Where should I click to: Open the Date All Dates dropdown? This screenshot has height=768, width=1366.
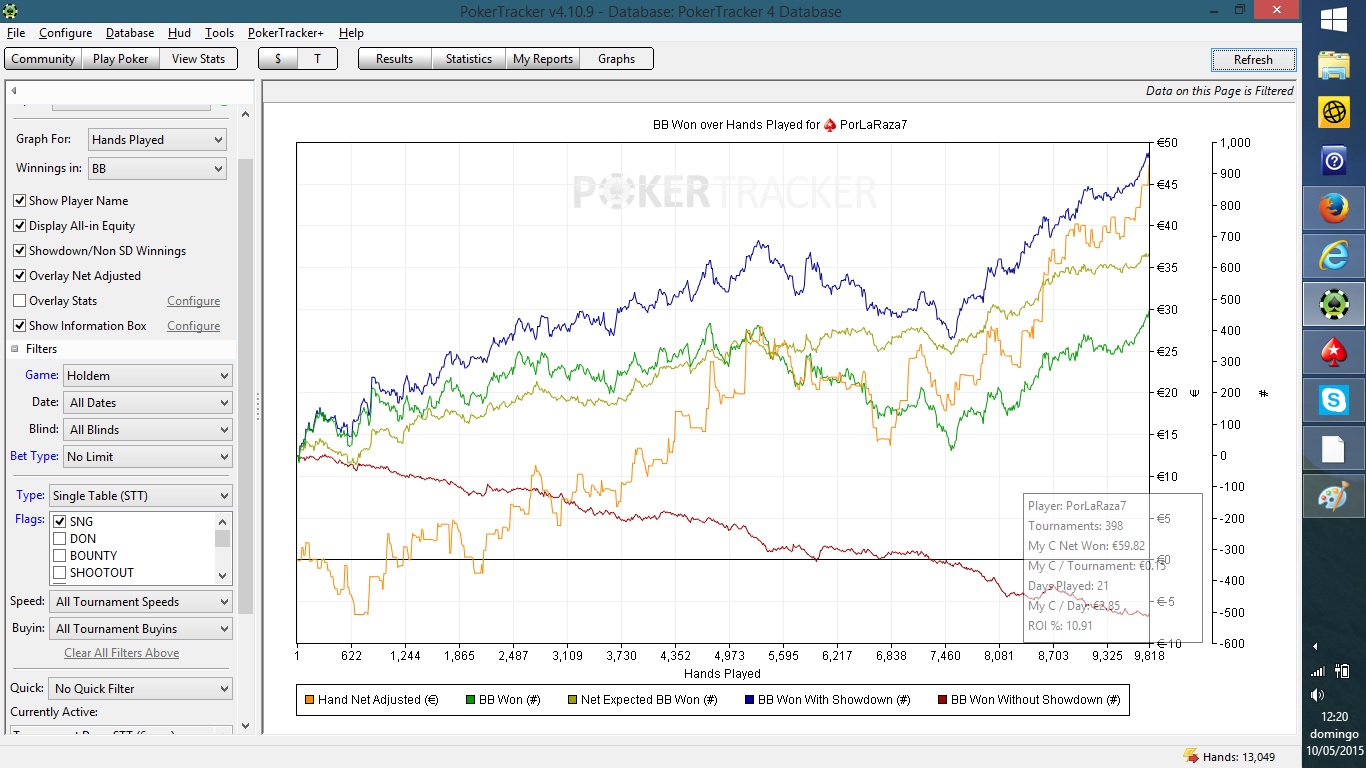click(148, 403)
